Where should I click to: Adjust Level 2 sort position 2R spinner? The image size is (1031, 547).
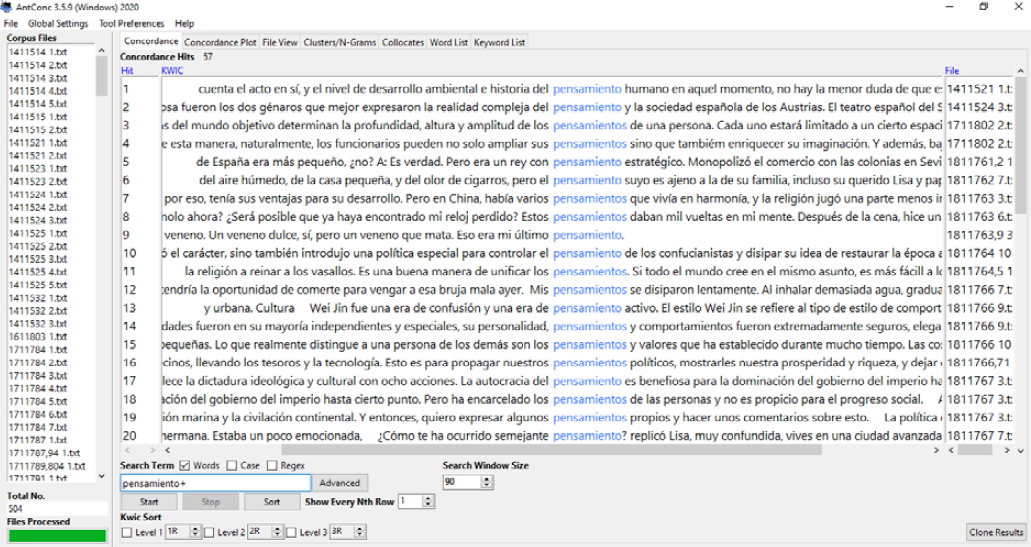click(x=279, y=533)
